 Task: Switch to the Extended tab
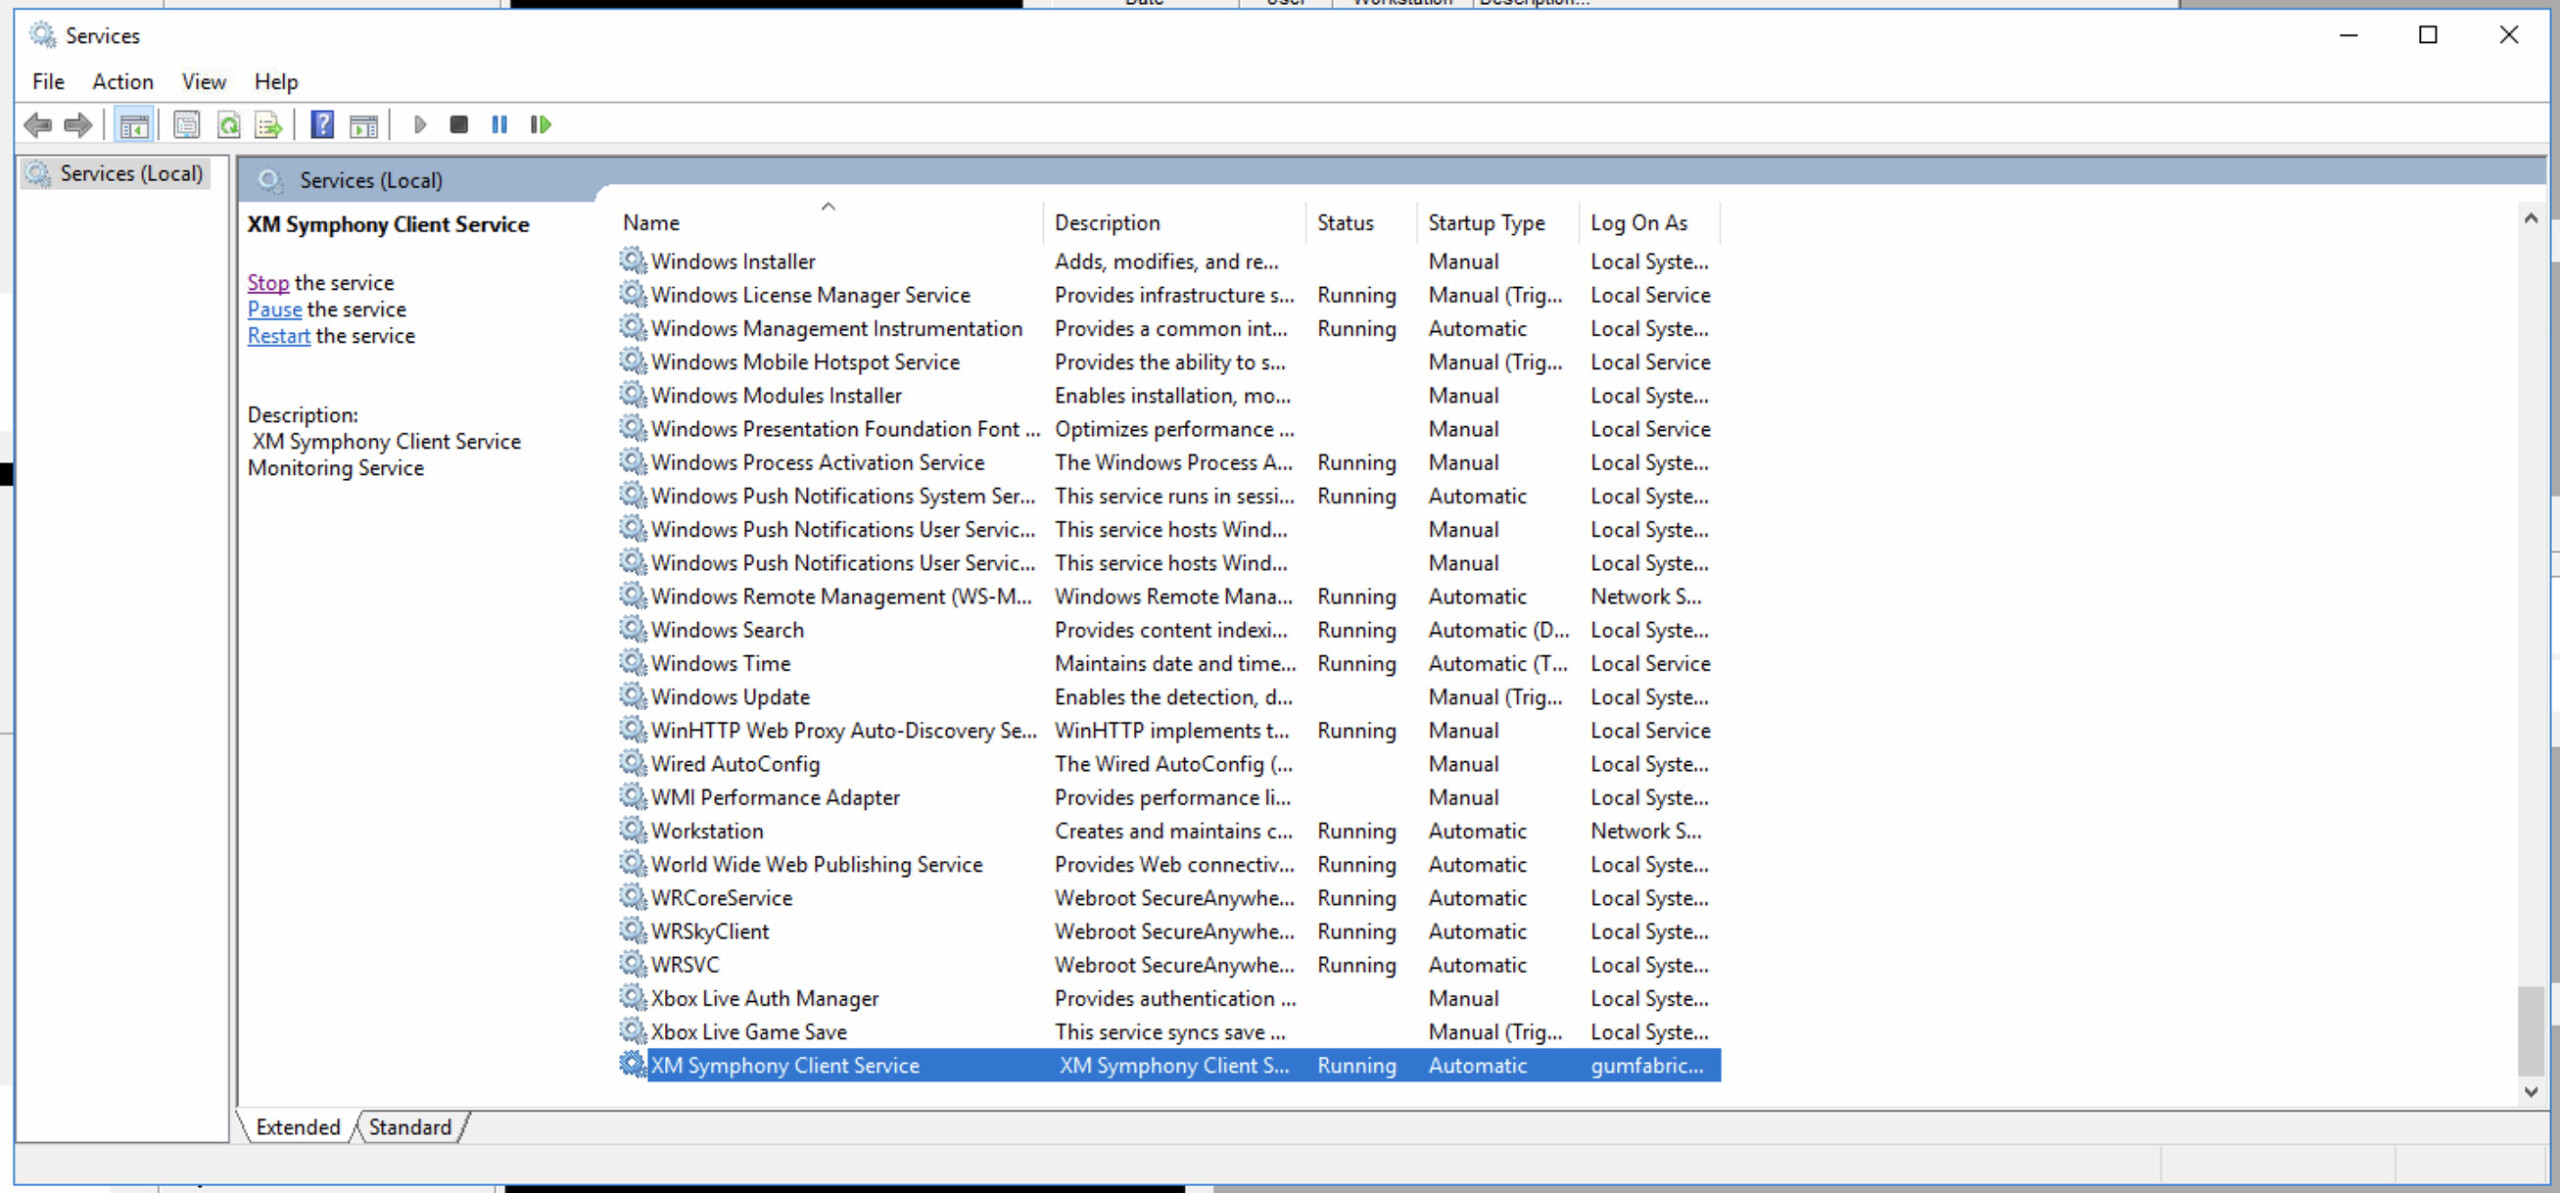point(297,1127)
